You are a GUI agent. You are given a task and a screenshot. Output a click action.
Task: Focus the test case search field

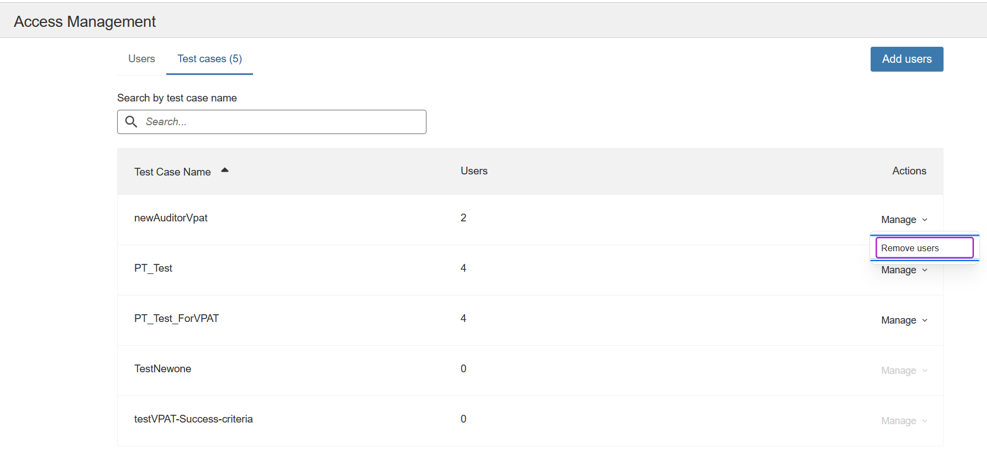271,122
